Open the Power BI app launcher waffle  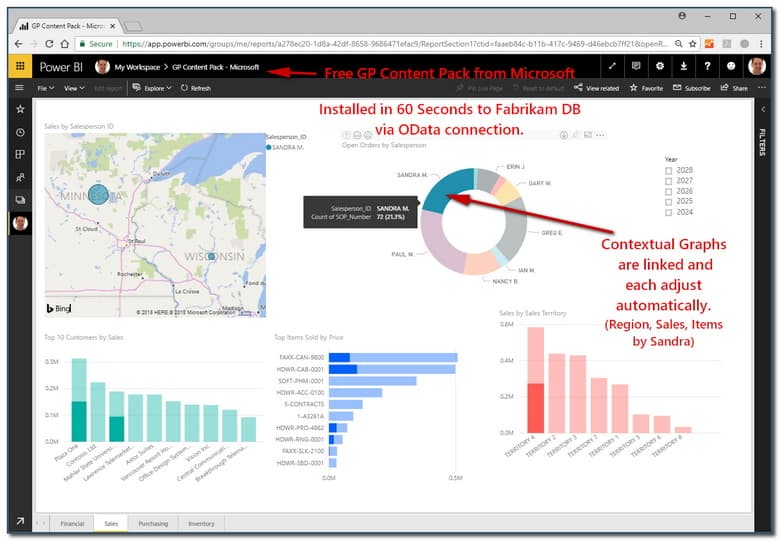20,67
